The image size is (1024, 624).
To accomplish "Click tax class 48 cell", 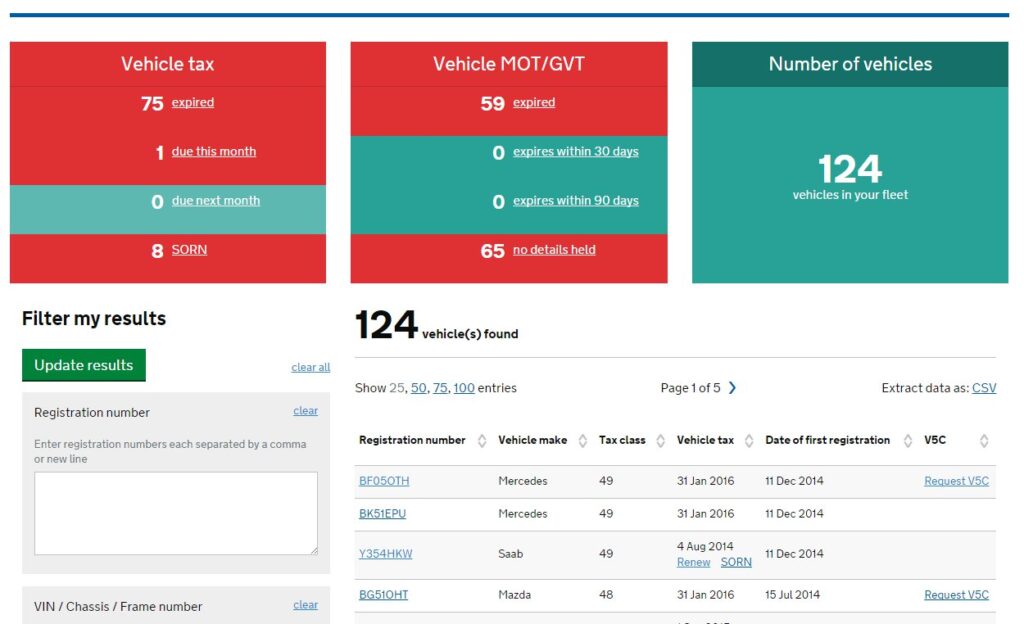I will point(606,595).
